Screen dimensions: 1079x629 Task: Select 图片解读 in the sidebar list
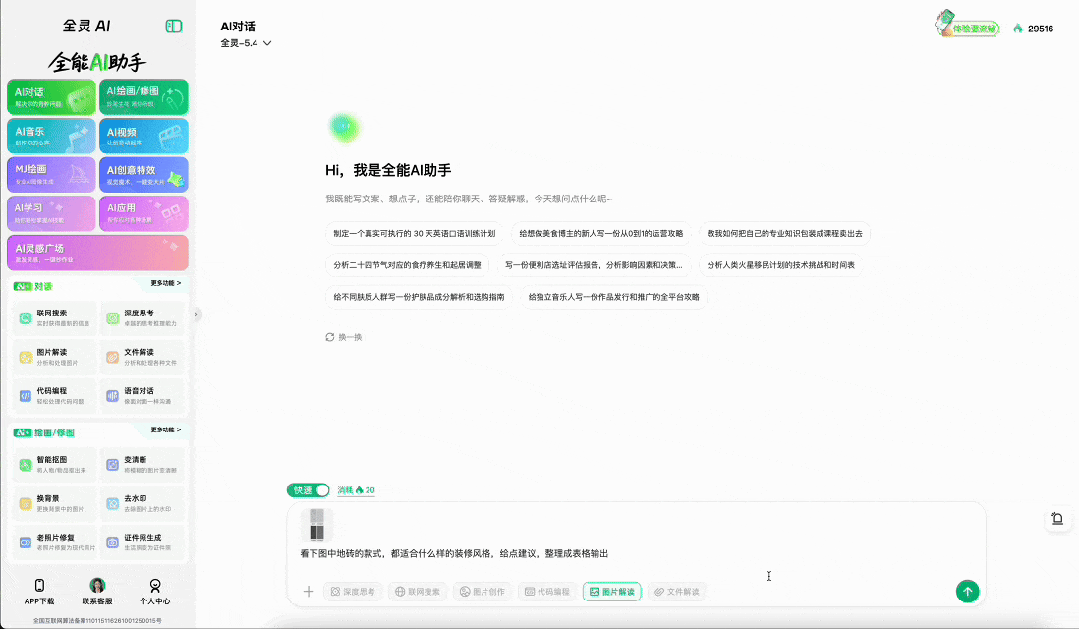click(55, 356)
